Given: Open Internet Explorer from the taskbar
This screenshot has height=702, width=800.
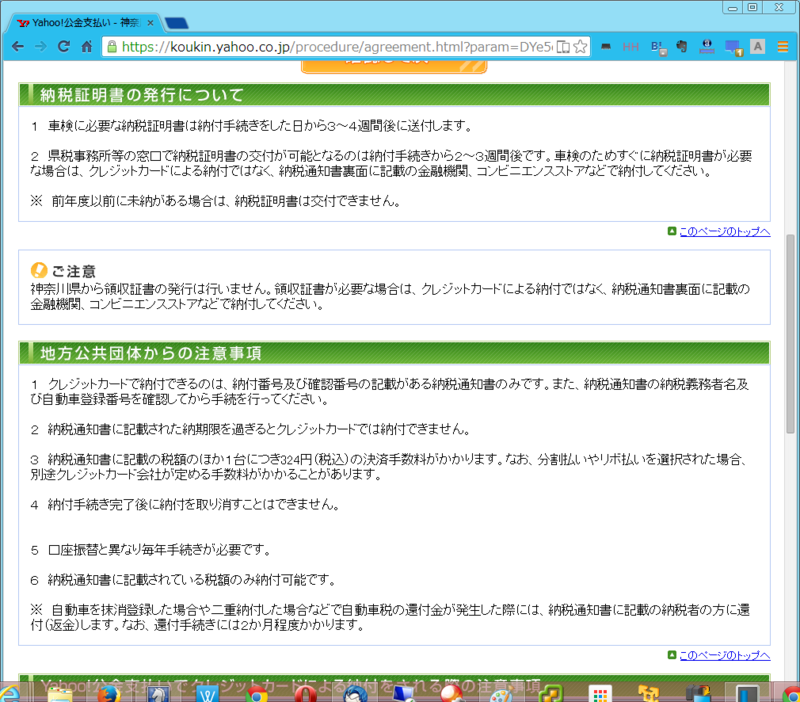Looking at the screenshot, I should tap(9, 694).
